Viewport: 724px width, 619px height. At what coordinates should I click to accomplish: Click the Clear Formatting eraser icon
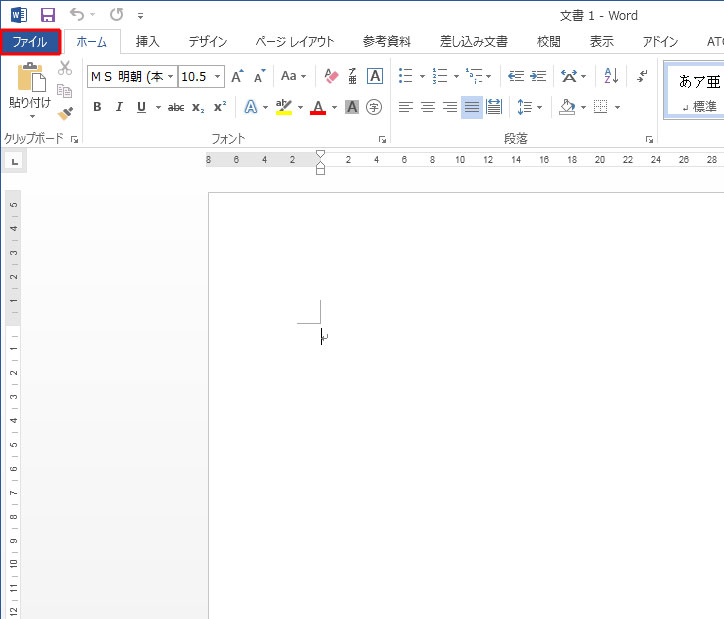(331, 76)
